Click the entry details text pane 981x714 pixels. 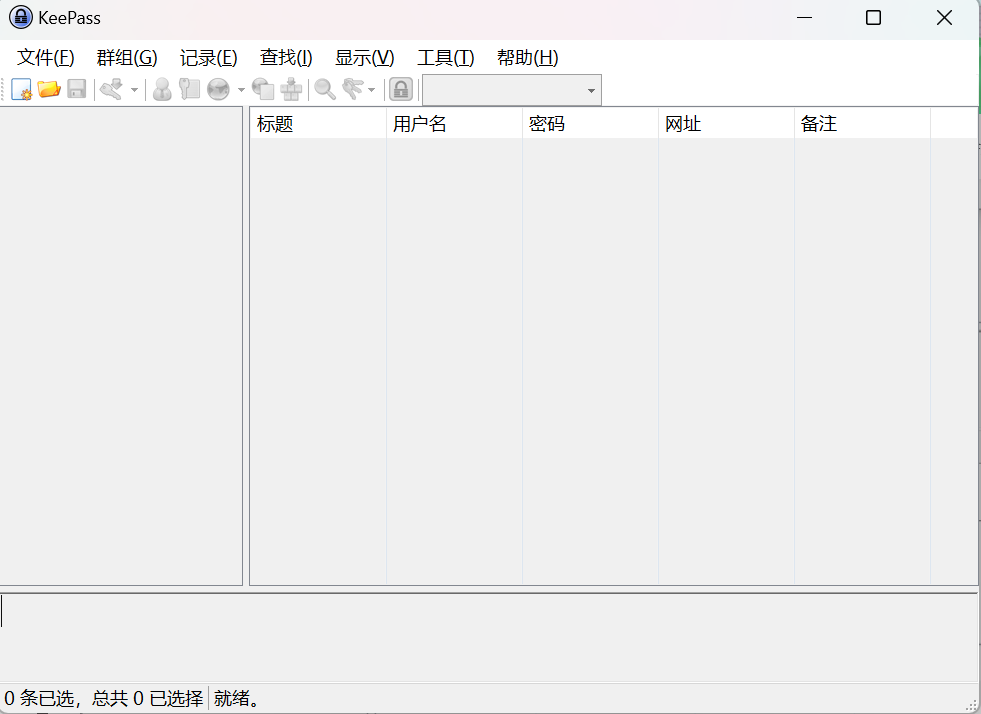pyautogui.click(x=489, y=636)
